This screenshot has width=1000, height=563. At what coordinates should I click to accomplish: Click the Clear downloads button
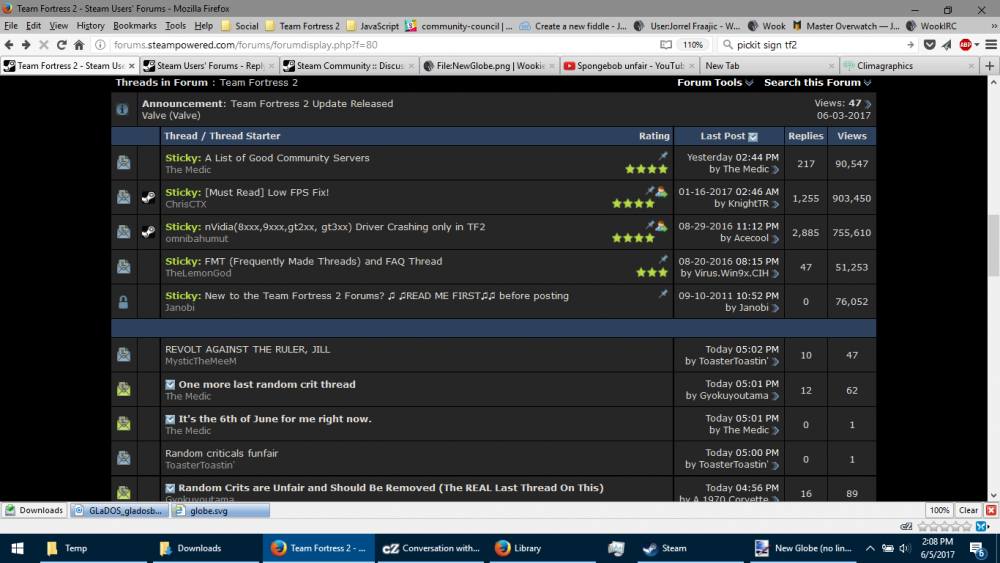pos(968,510)
